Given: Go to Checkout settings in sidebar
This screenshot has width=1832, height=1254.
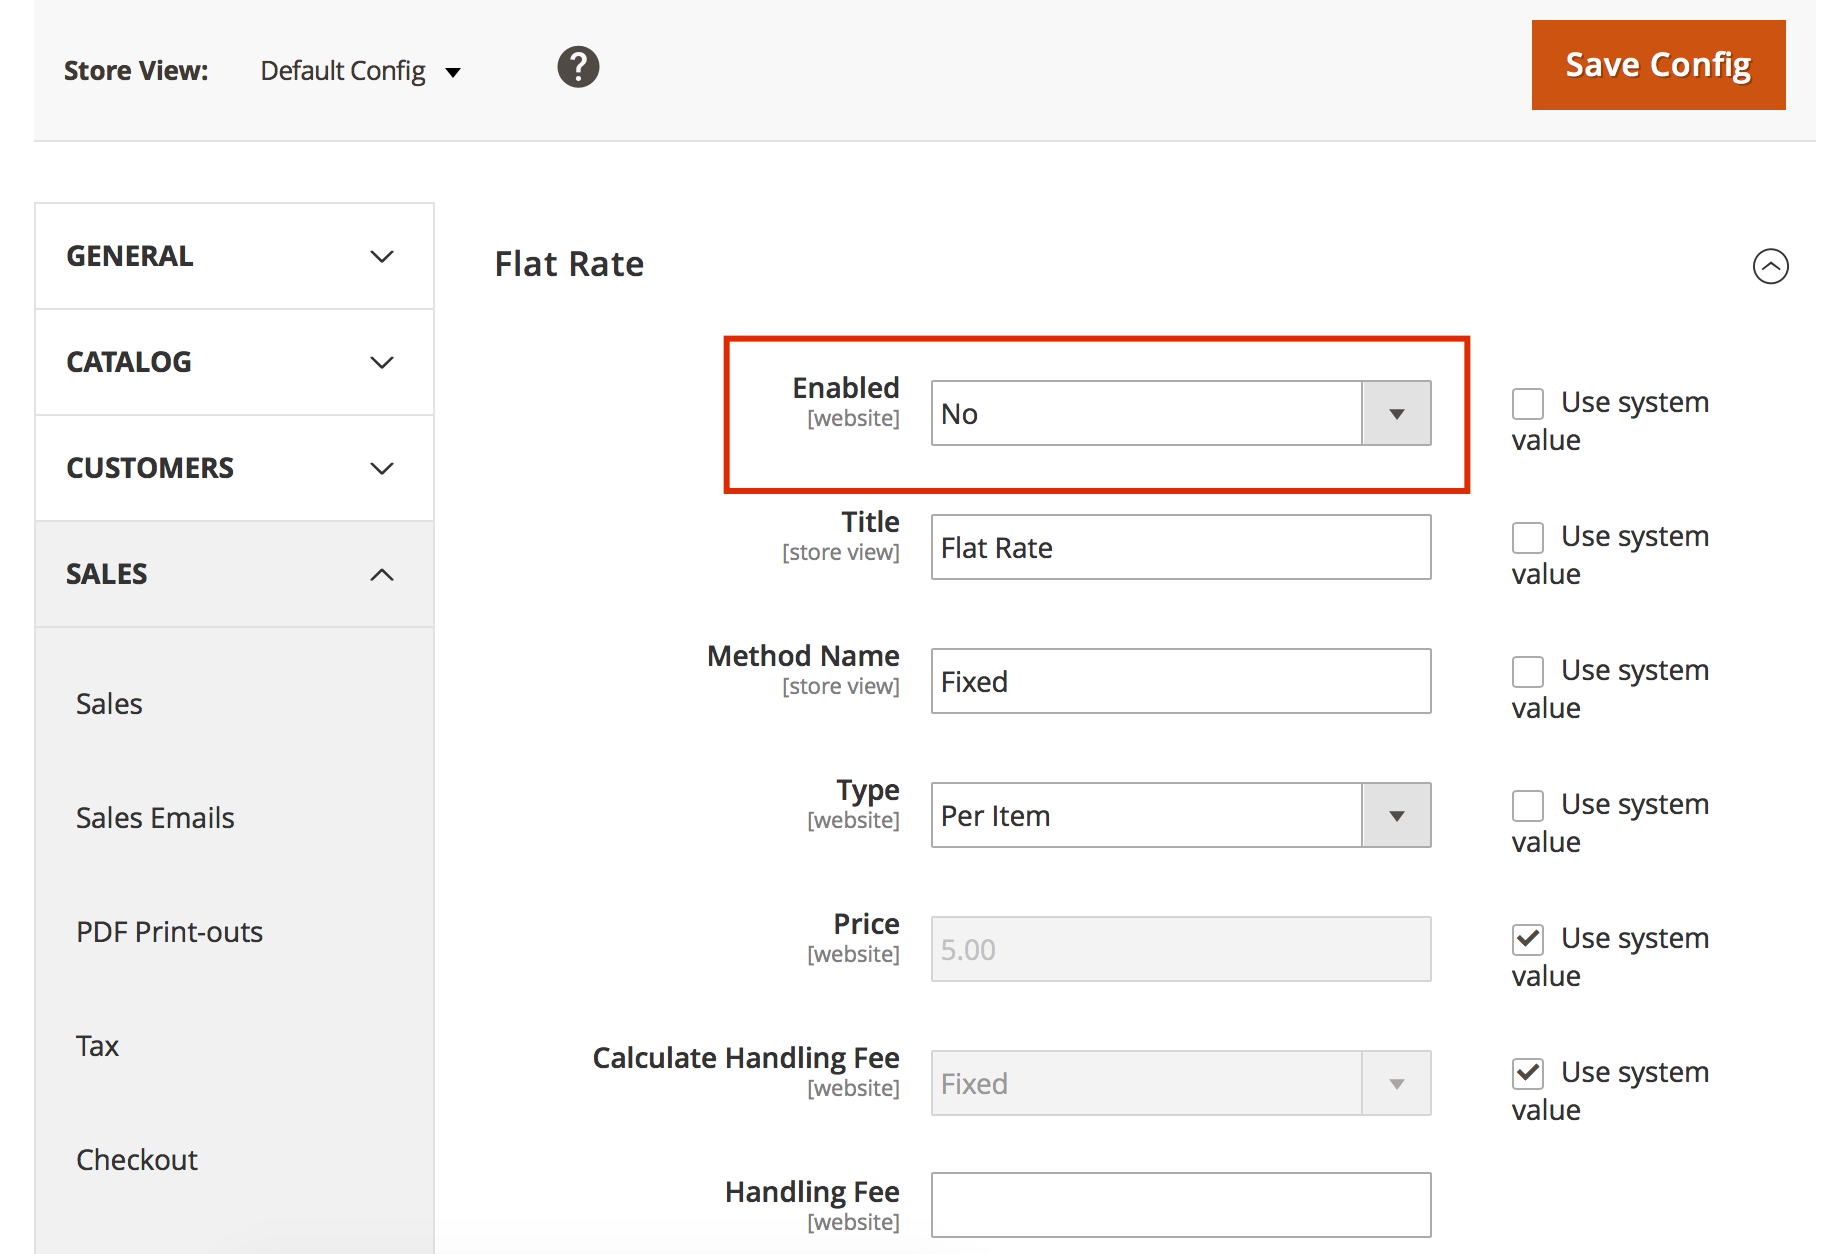Looking at the screenshot, I should (137, 1160).
